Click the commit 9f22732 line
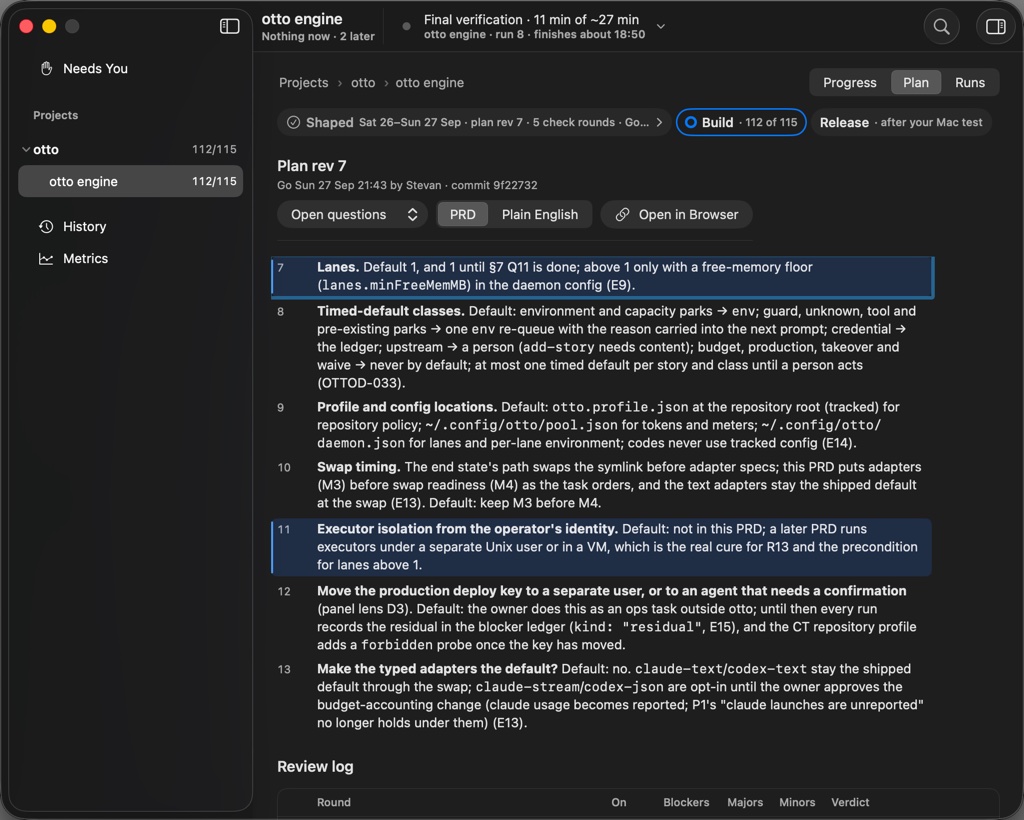 [407, 185]
